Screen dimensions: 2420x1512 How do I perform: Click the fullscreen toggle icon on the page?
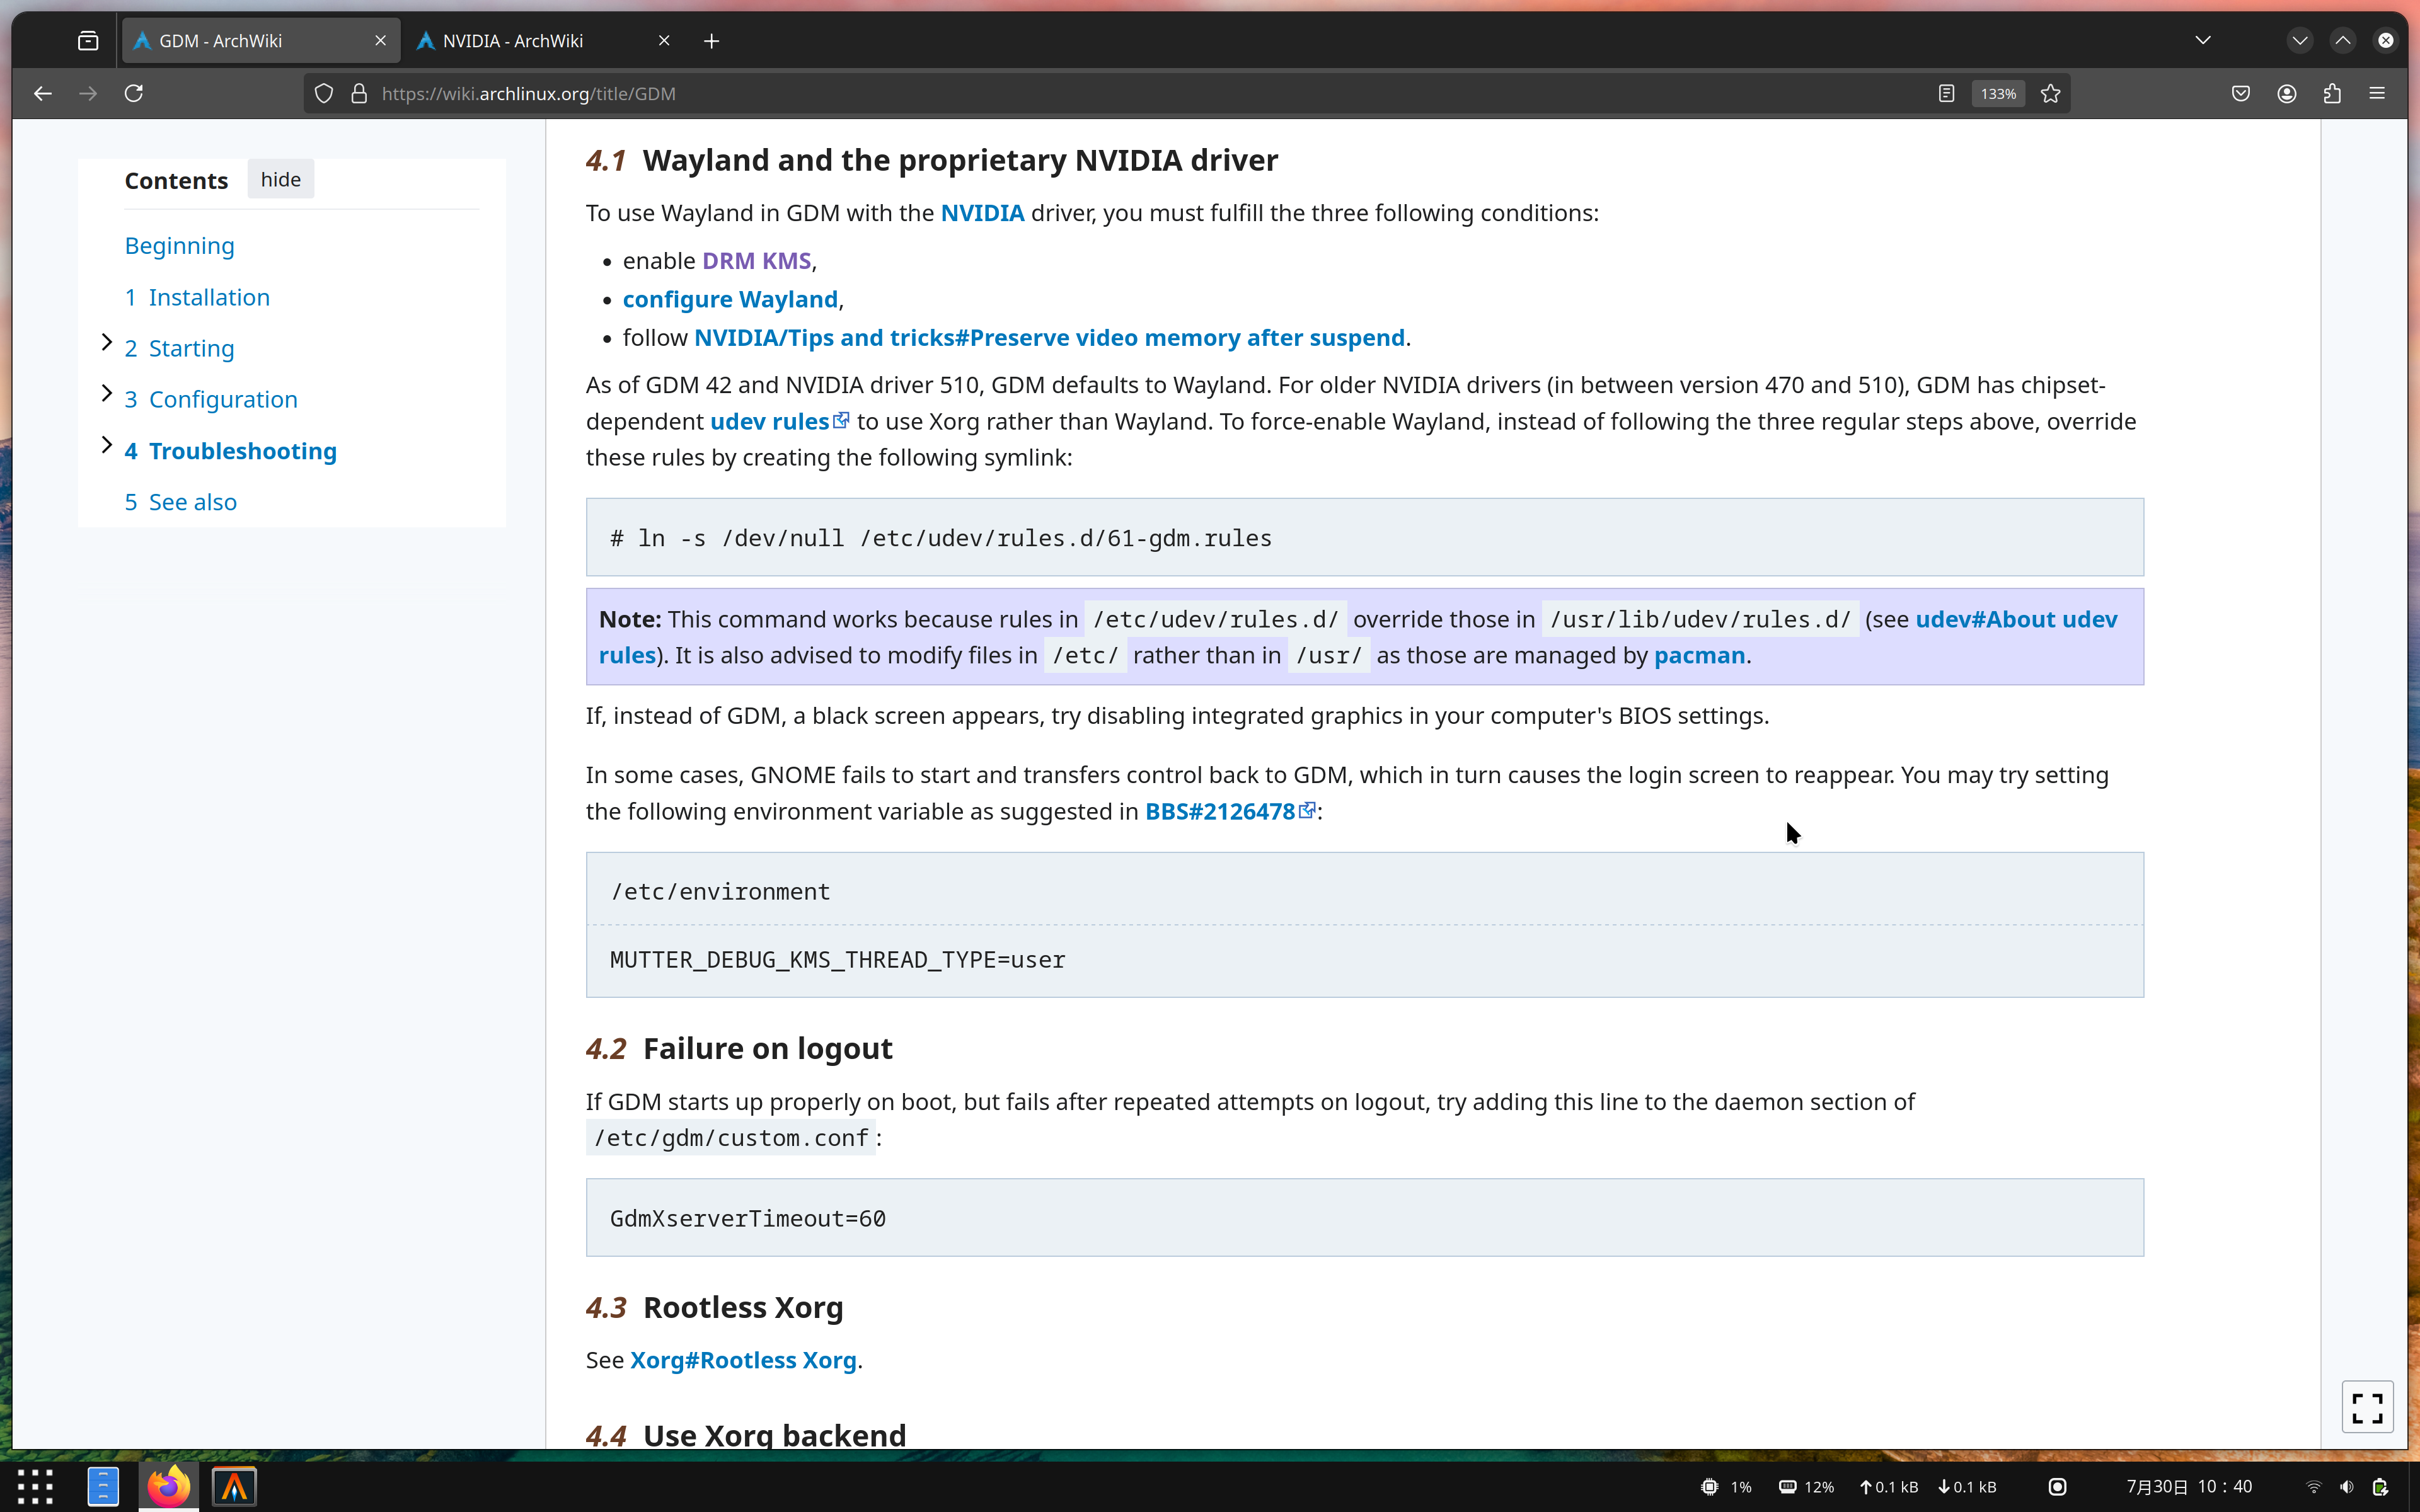click(2367, 1407)
